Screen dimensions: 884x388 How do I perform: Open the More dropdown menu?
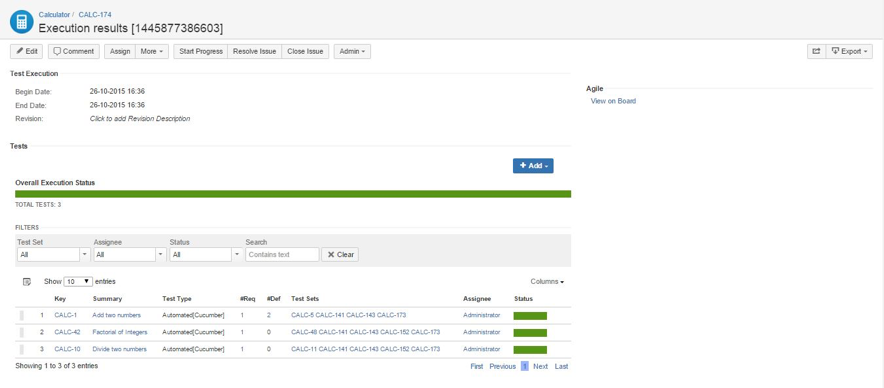152,51
